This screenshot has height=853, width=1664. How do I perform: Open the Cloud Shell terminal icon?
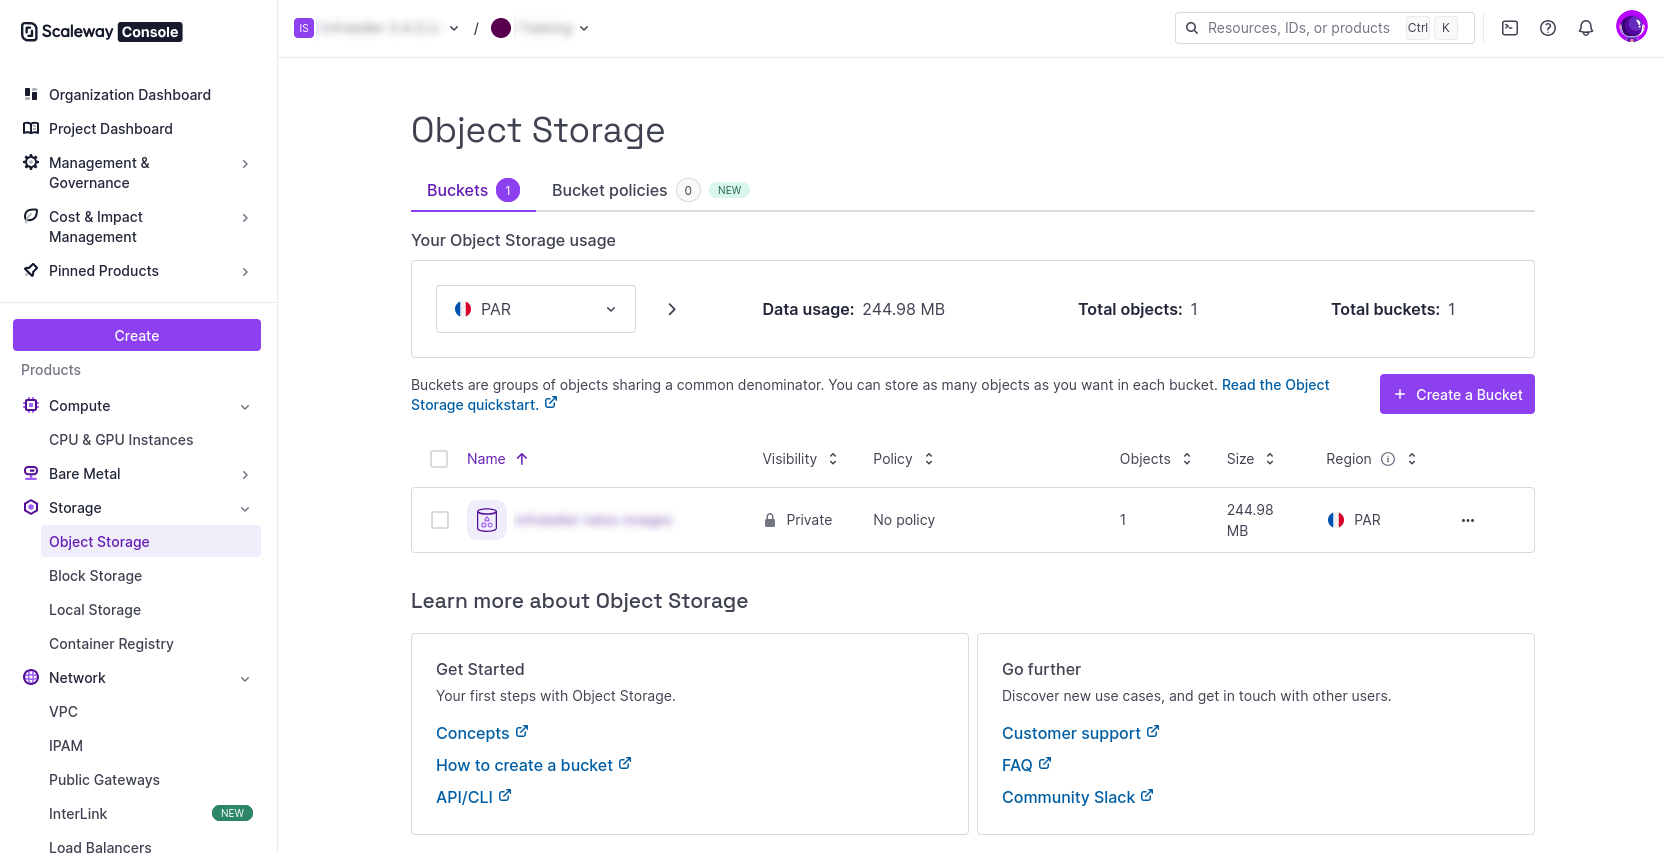pyautogui.click(x=1510, y=28)
